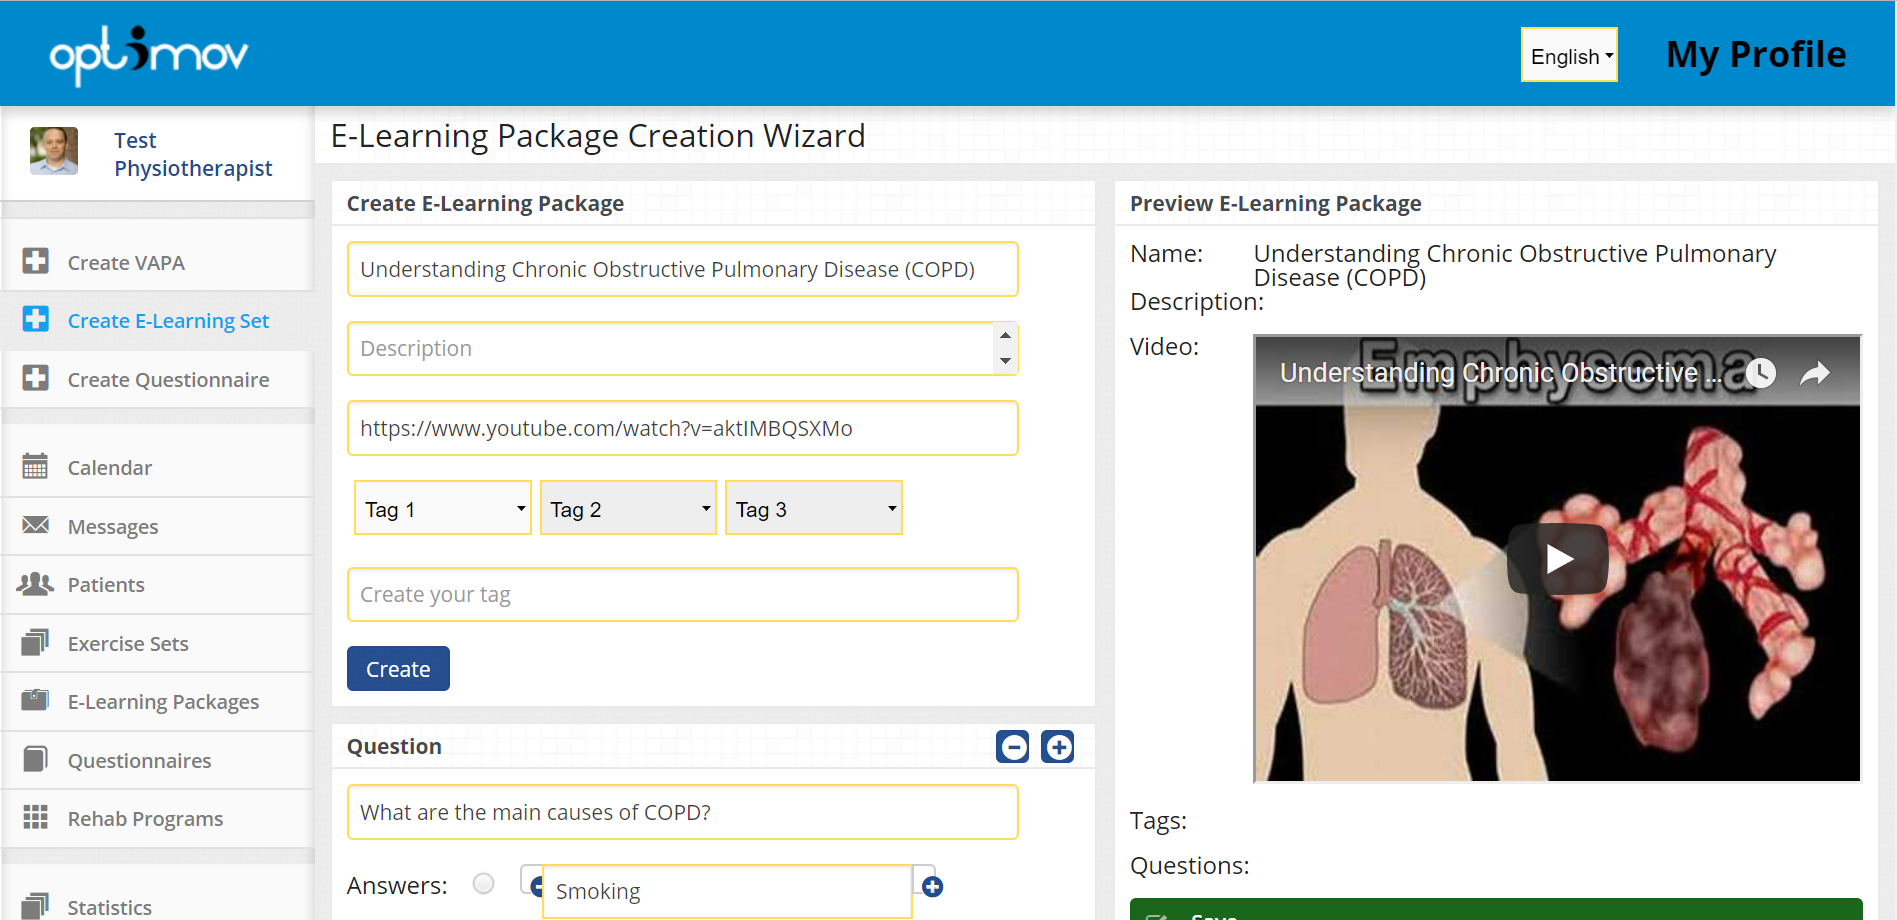
Task: Click the blue Create tag button
Action: [398, 668]
